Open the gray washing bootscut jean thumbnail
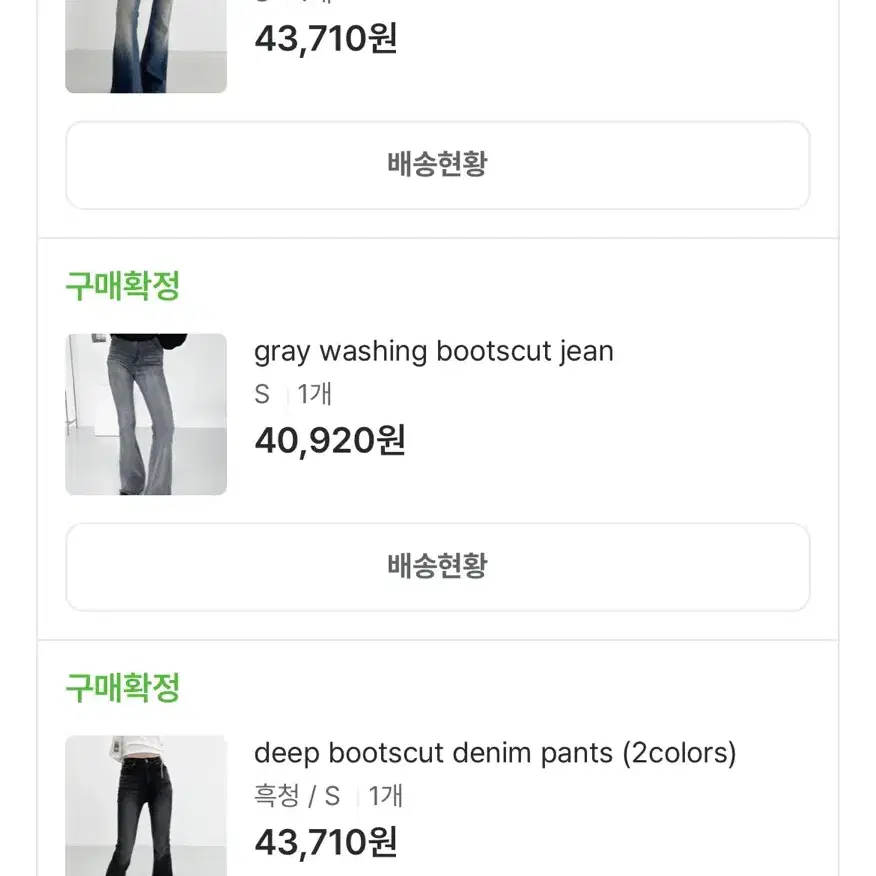Viewport: 876px width, 876px height. pyautogui.click(x=145, y=412)
